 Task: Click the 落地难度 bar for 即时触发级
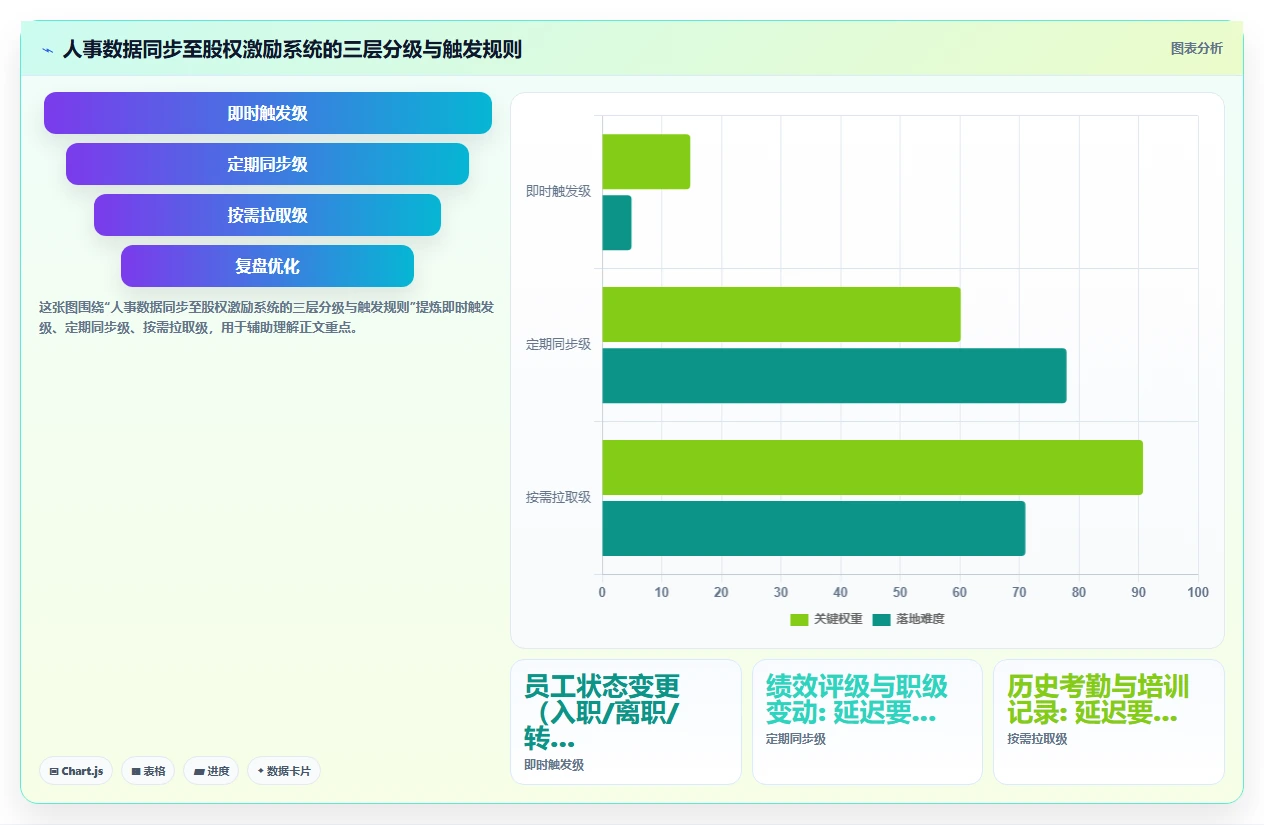click(x=617, y=223)
